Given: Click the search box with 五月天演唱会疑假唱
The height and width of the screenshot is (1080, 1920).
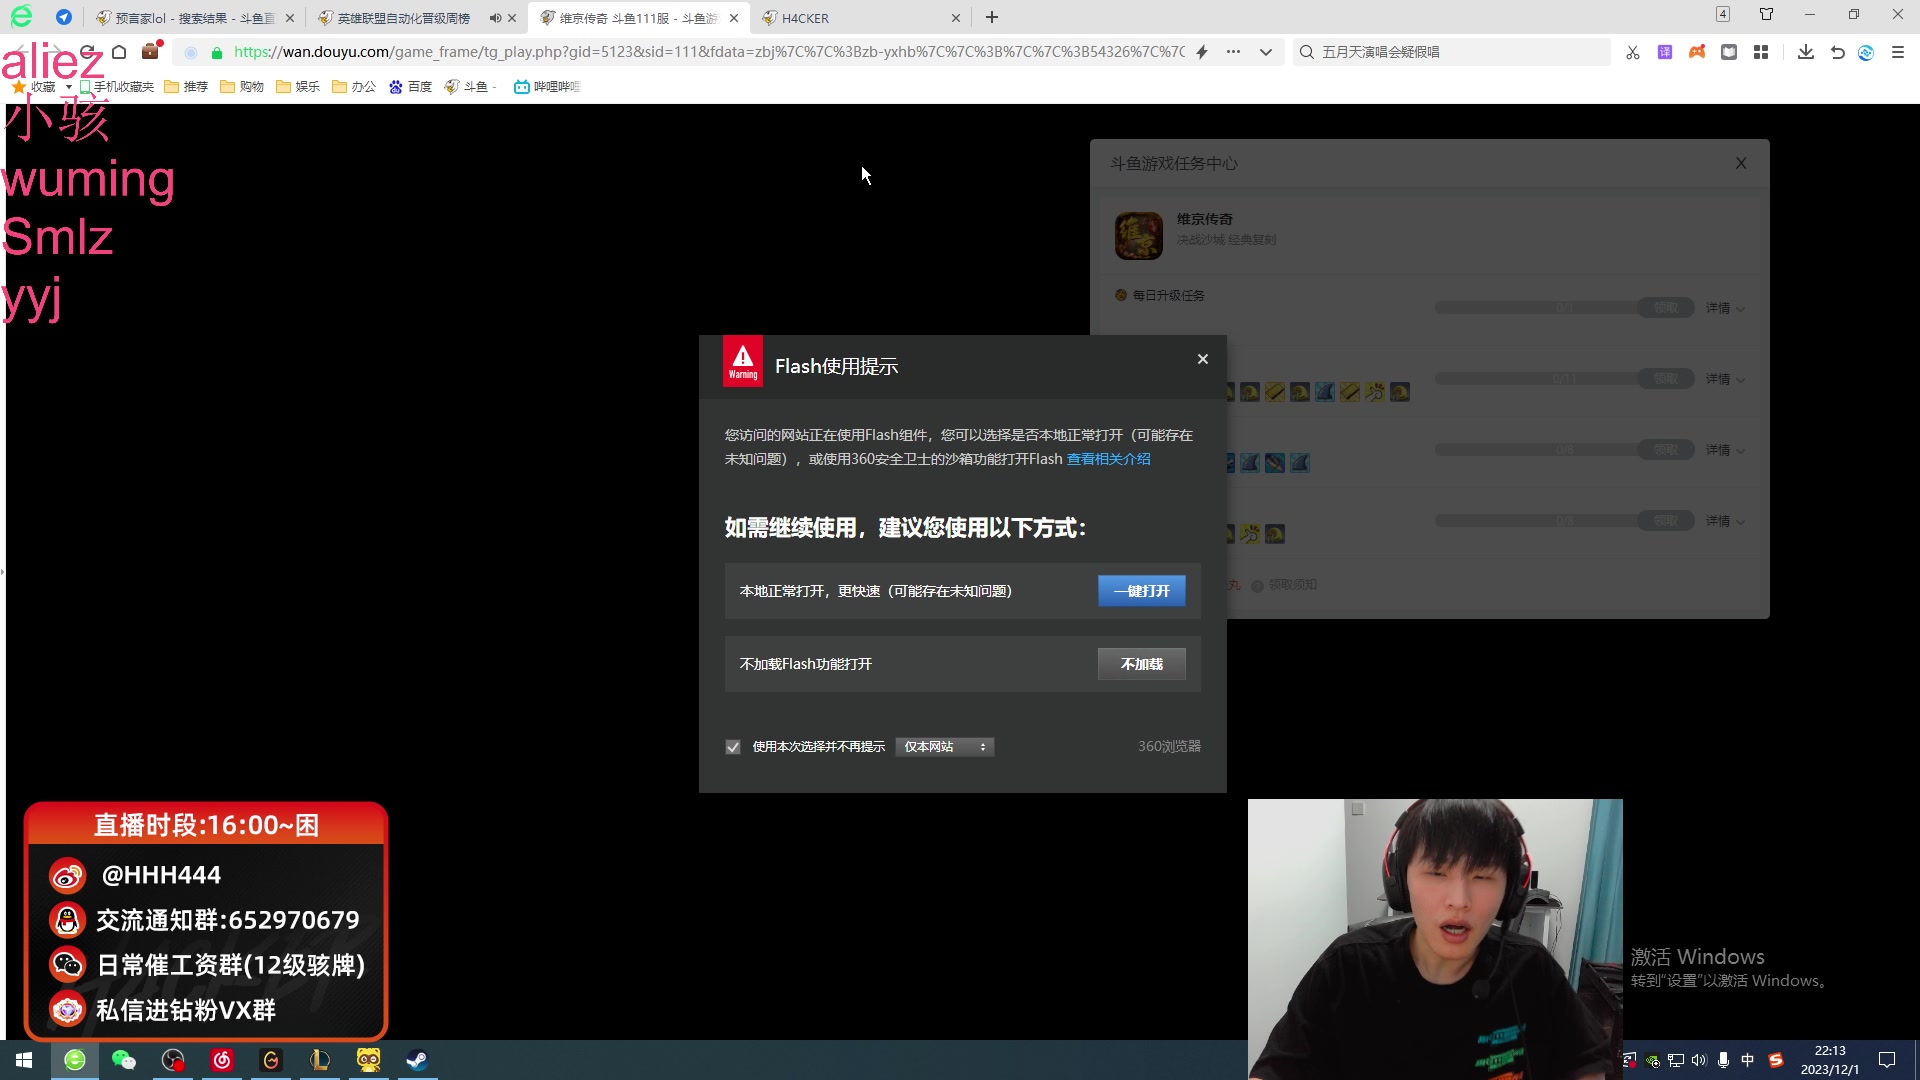Looking at the screenshot, I should (1452, 52).
